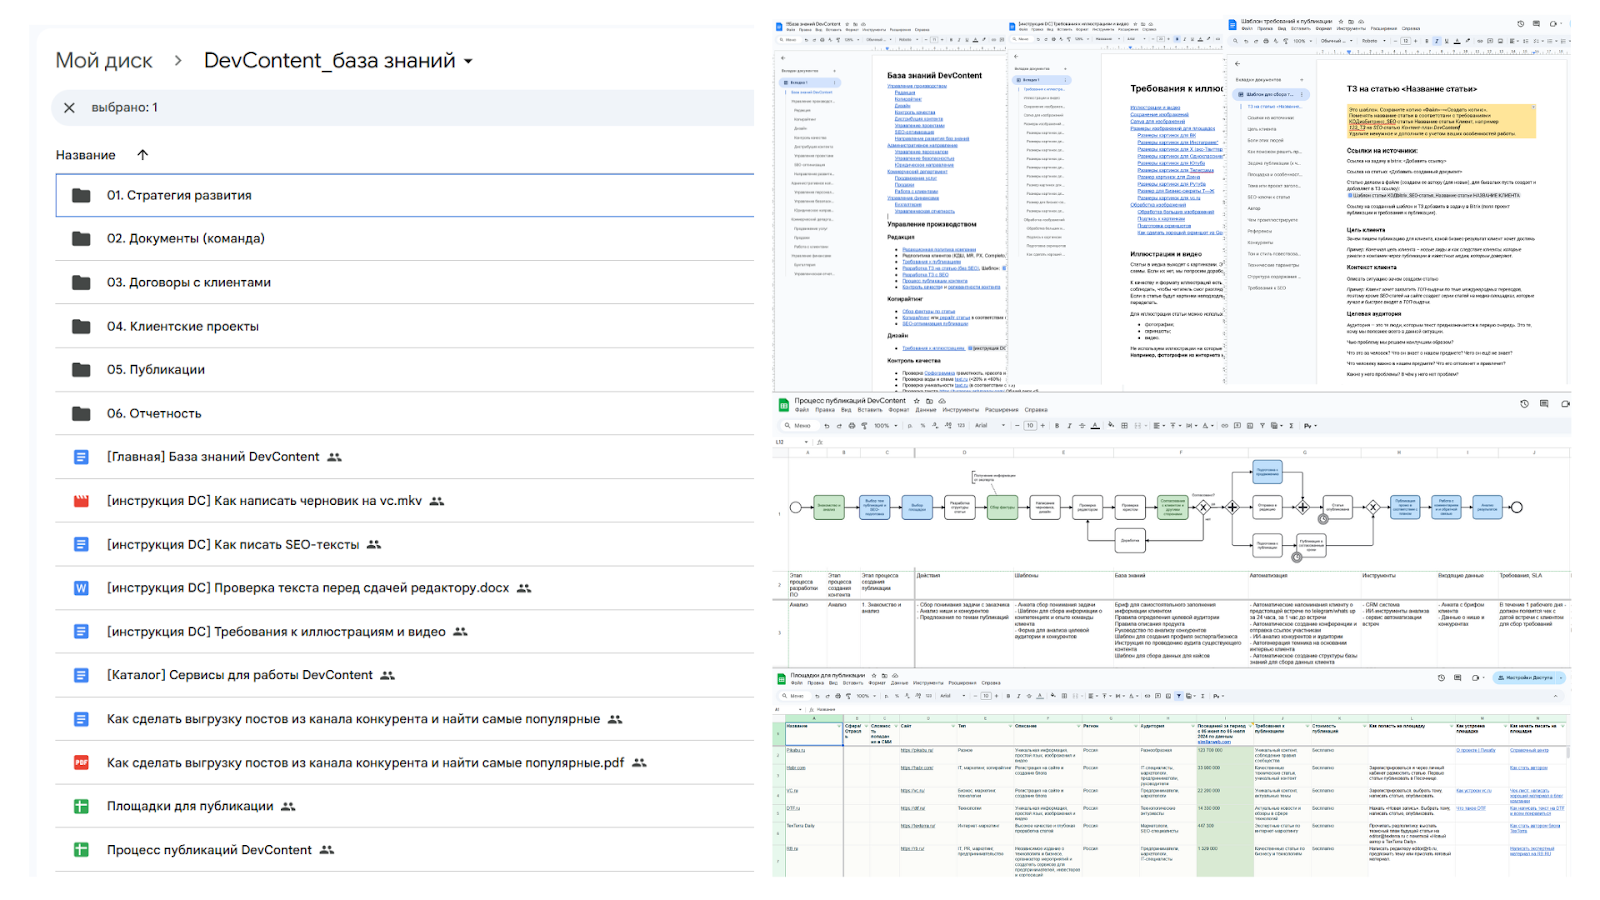
Task: Open the DevContent_база знаний folder dropdown
Action: point(468,61)
